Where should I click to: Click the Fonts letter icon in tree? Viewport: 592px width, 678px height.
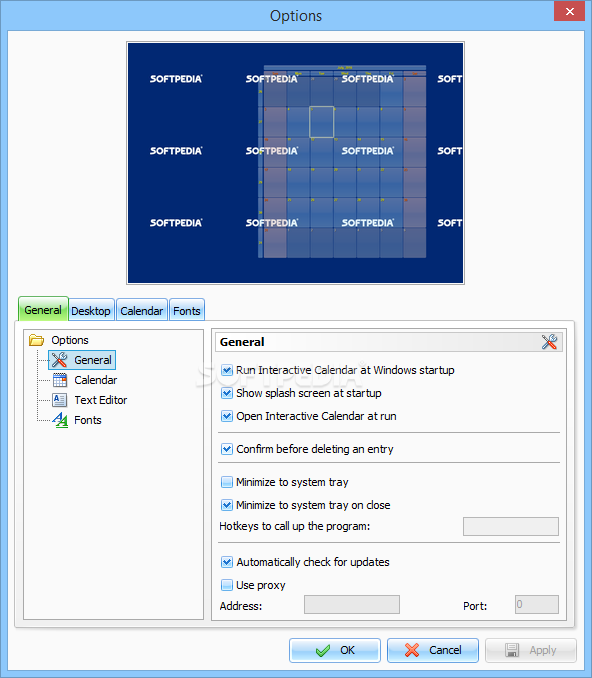[60, 420]
